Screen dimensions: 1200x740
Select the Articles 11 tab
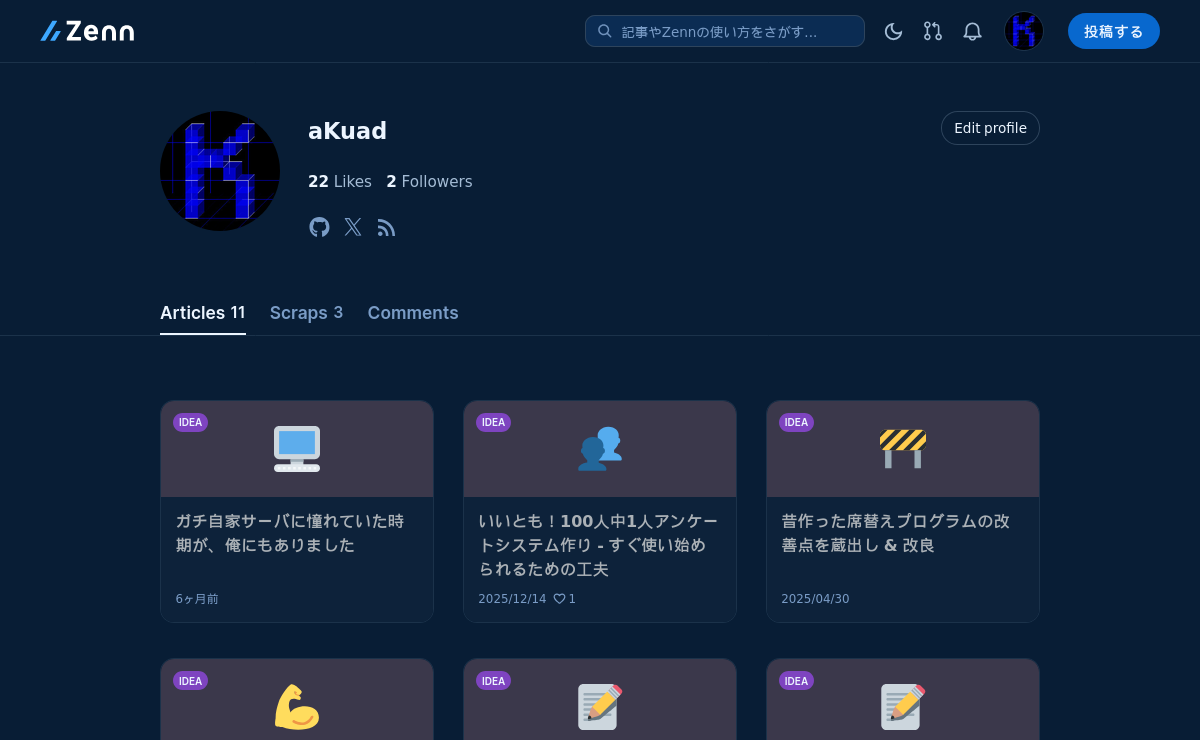coord(203,313)
